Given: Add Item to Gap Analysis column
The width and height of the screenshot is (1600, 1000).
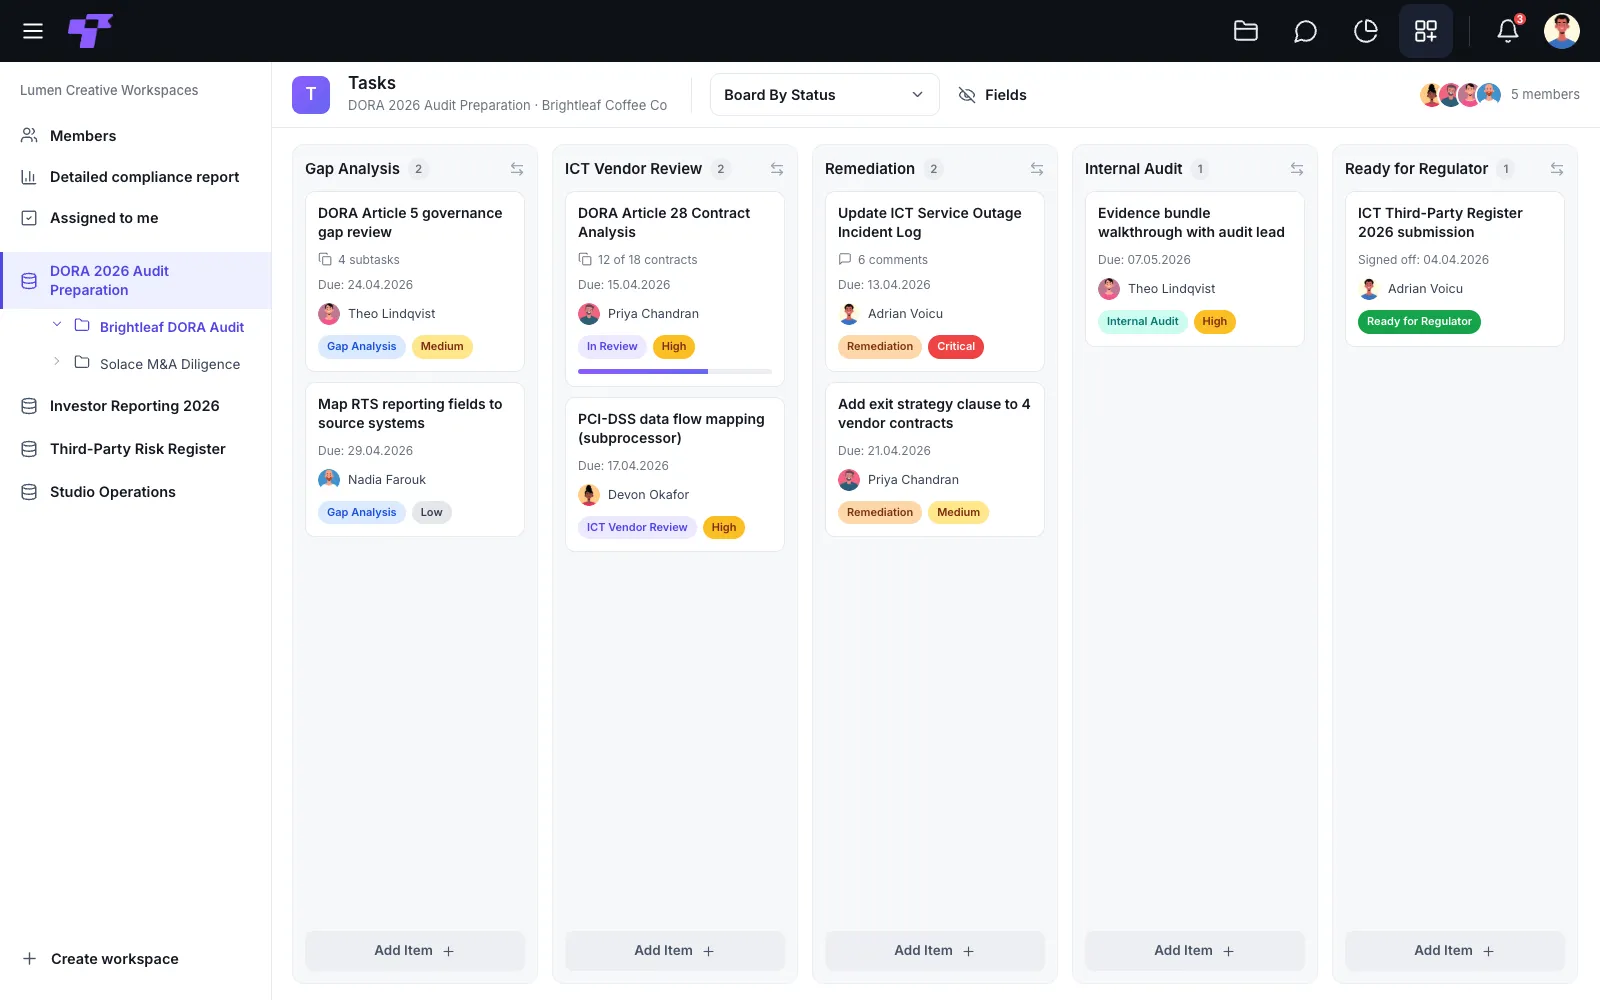Looking at the screenshot, I should pyautogui.click(x=415, y=951).
